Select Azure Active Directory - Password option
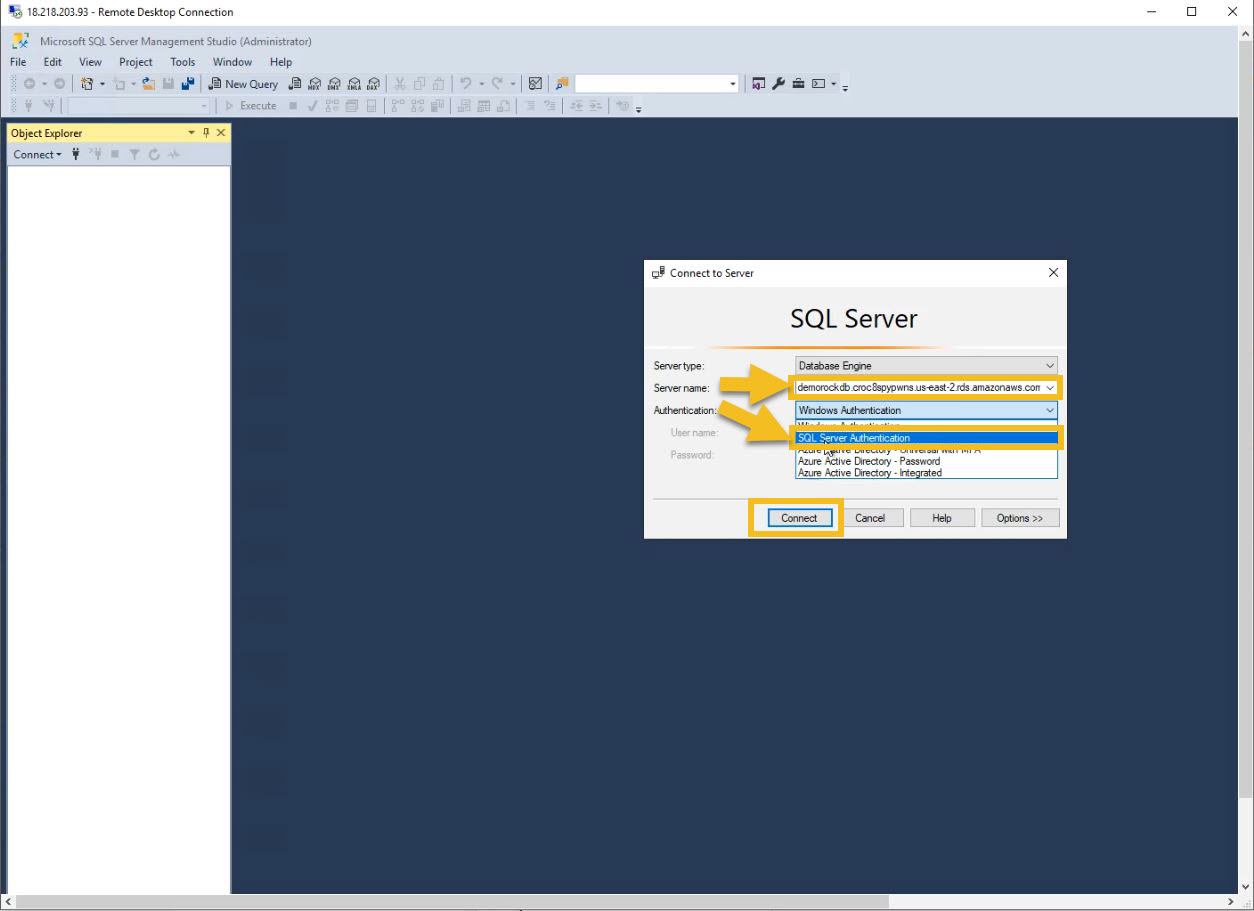 pyautogui.click(x=926, y=461)
